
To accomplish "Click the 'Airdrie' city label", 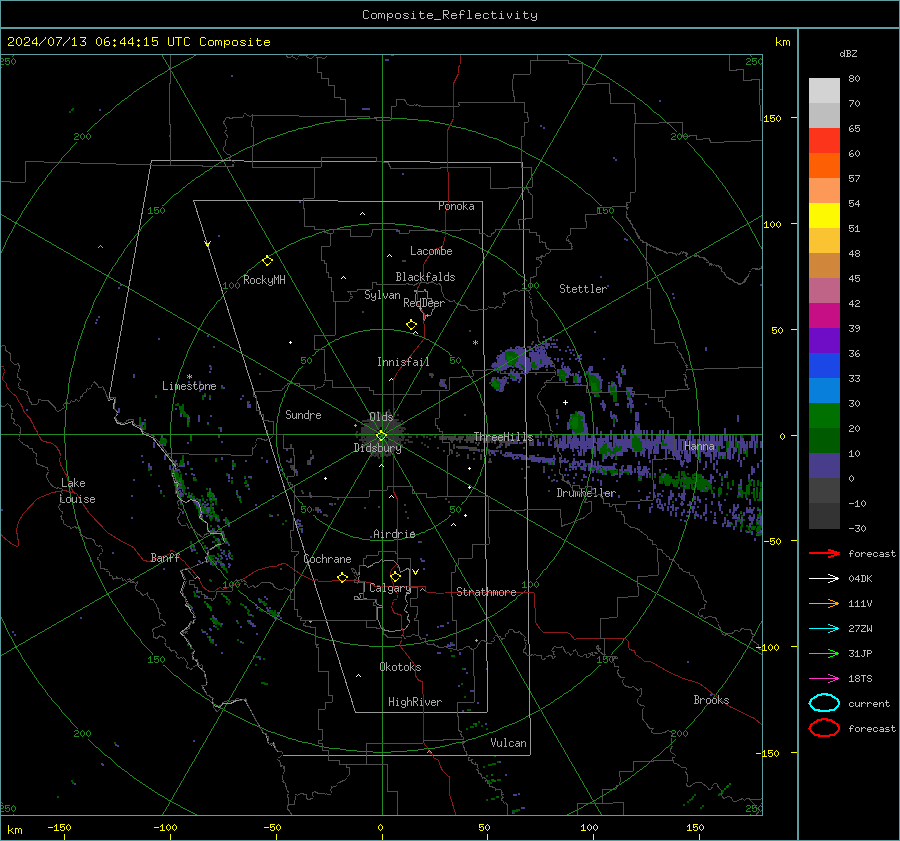I will tap(394, 534).
